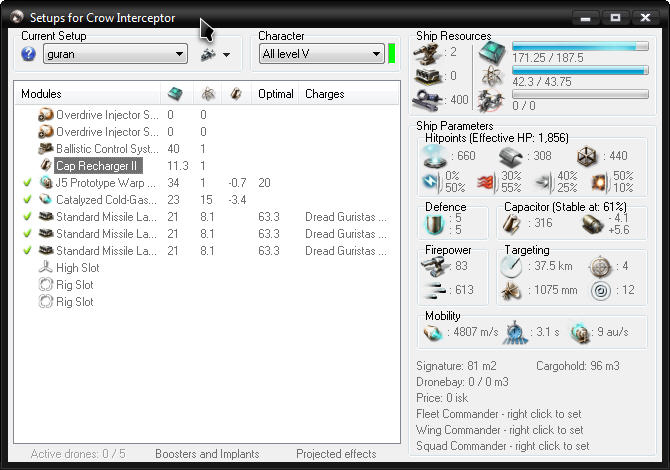This screenshot has width=670, height=470.
Task: Open the All level V character dropdown
Action: click(x=321, y=54)
